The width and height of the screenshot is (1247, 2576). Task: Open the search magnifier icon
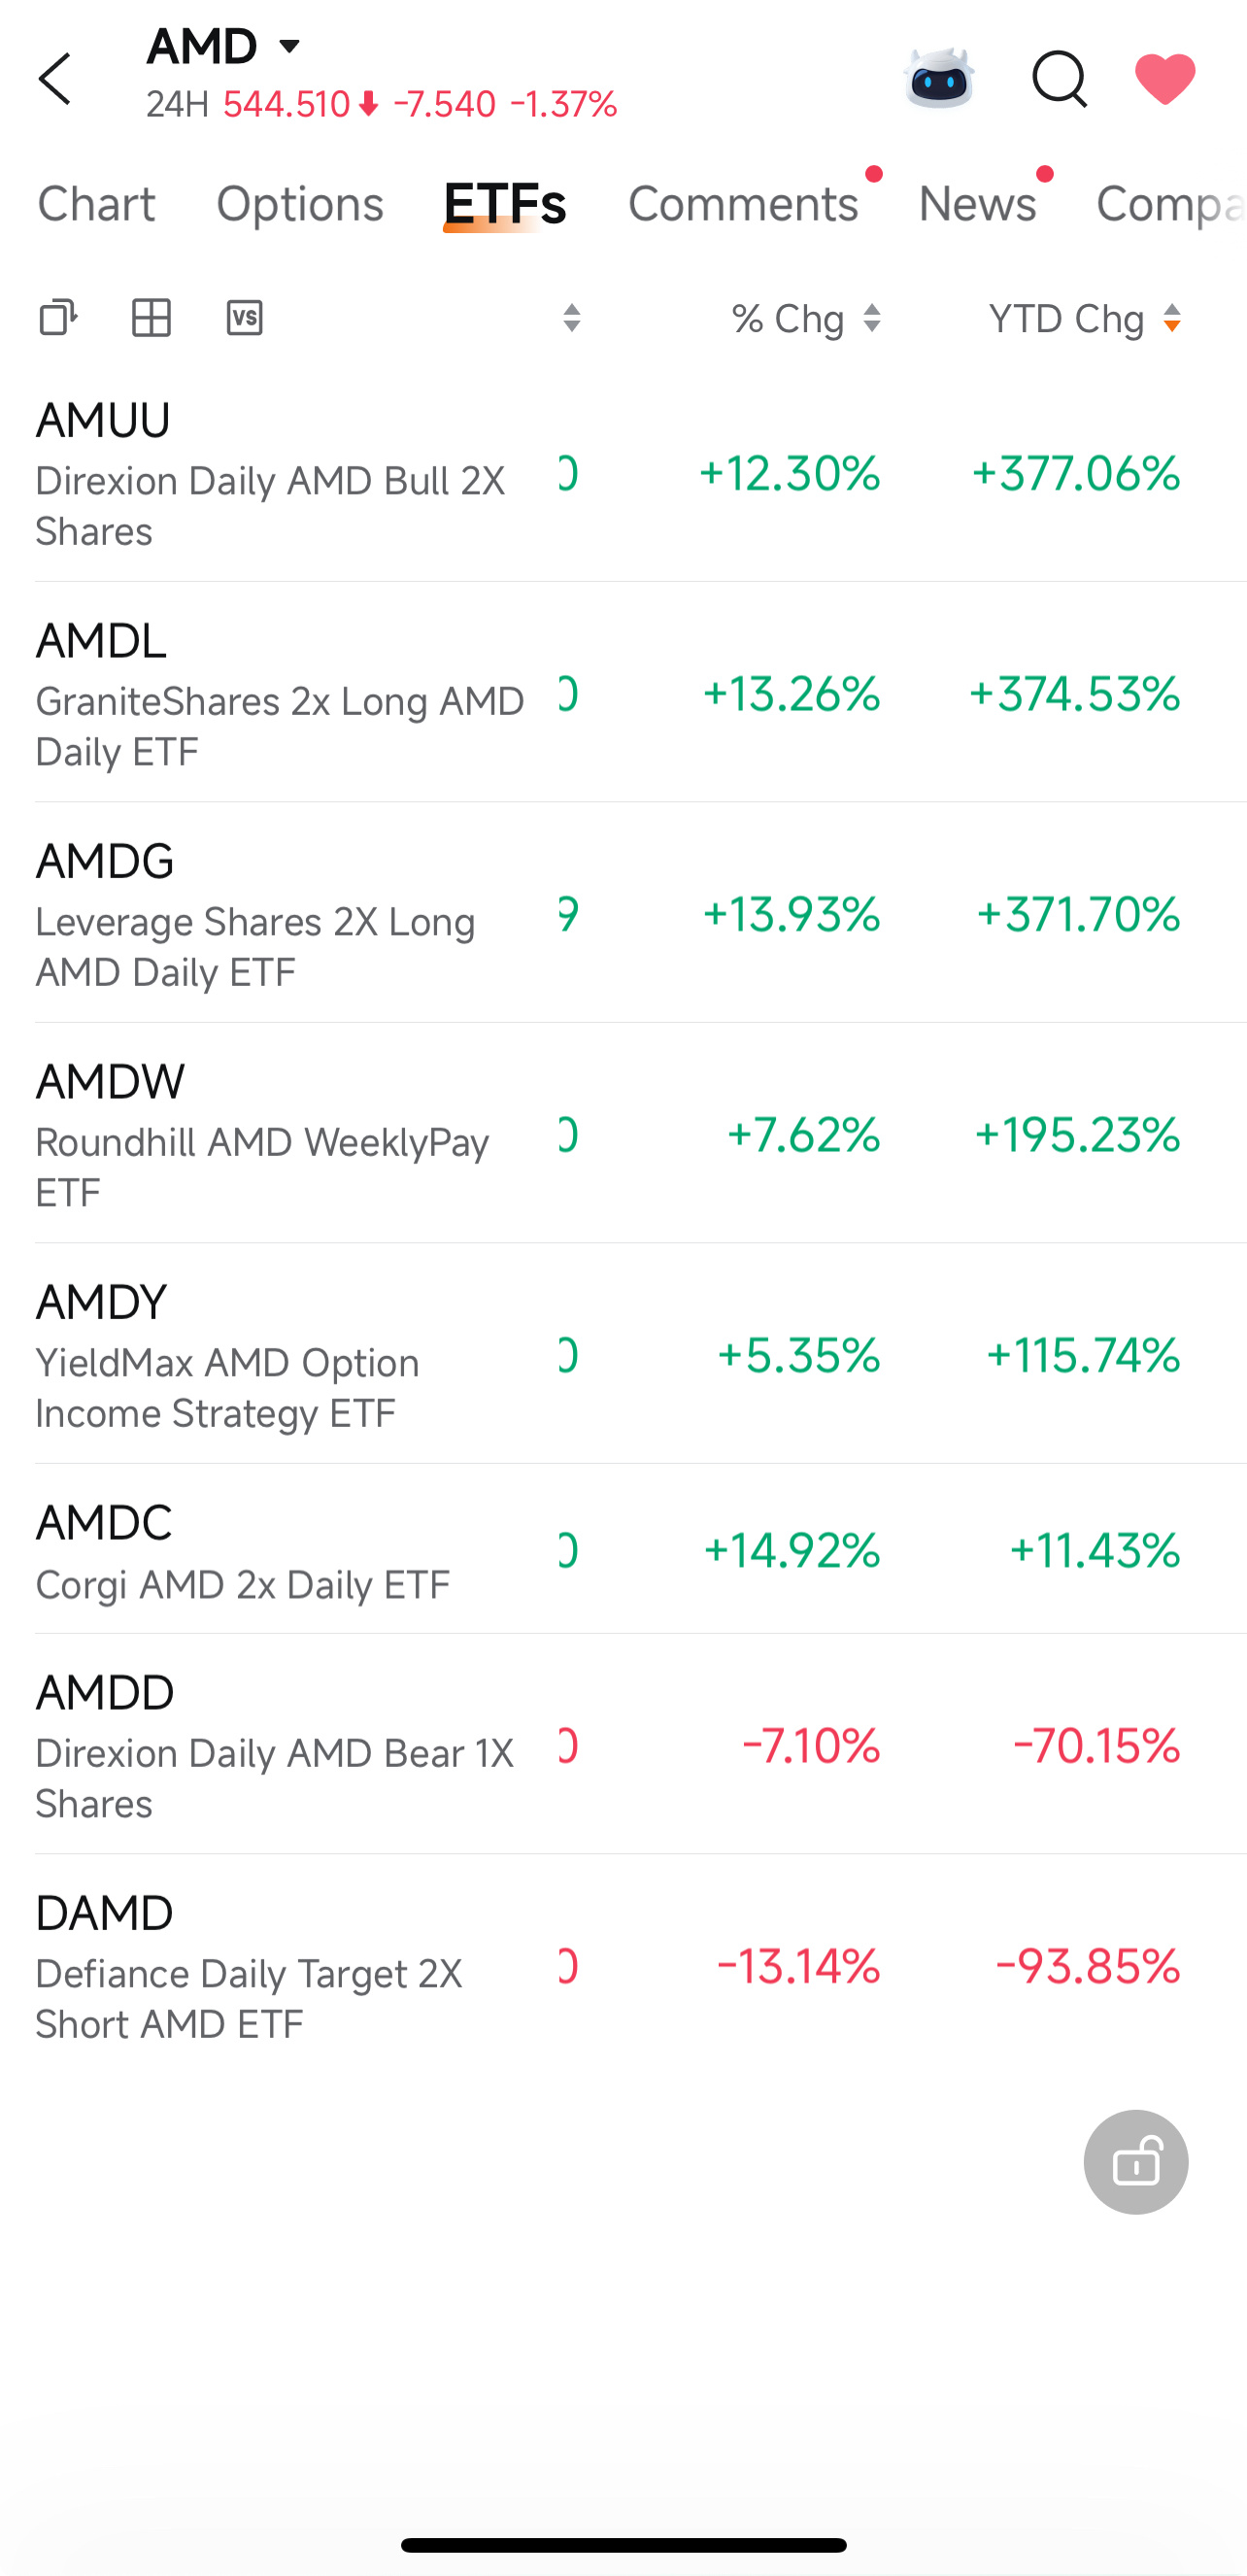1059,78
